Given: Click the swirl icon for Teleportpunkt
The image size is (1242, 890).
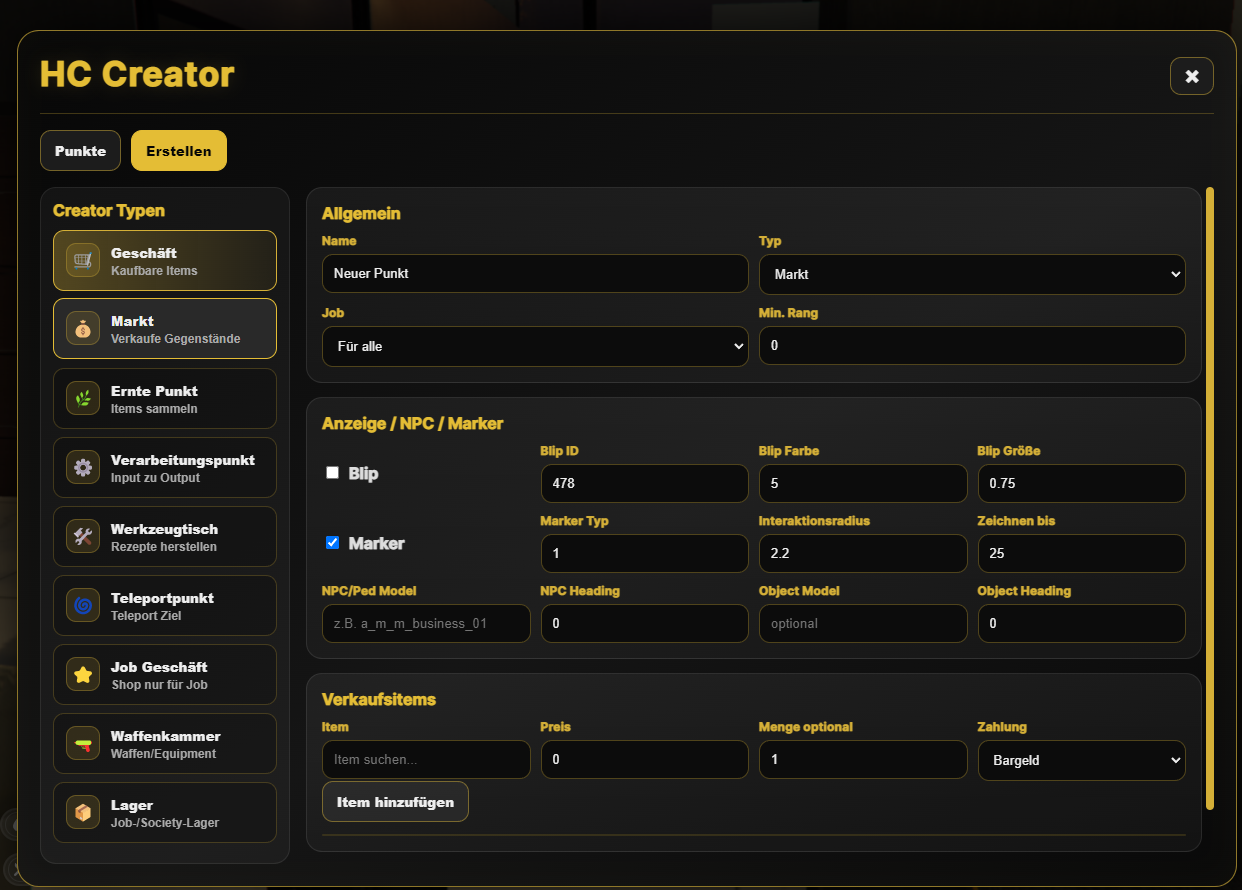Looking at the screenshot, I should point(83,605).
